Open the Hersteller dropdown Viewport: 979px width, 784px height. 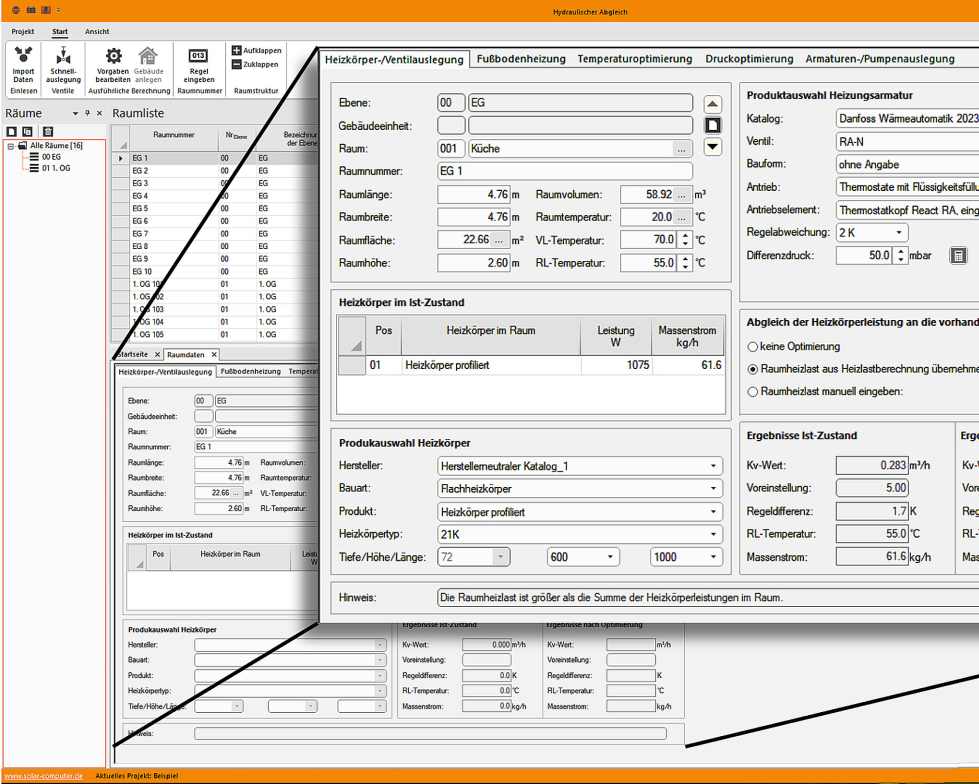pyautogui.click(x=714, y=466)
